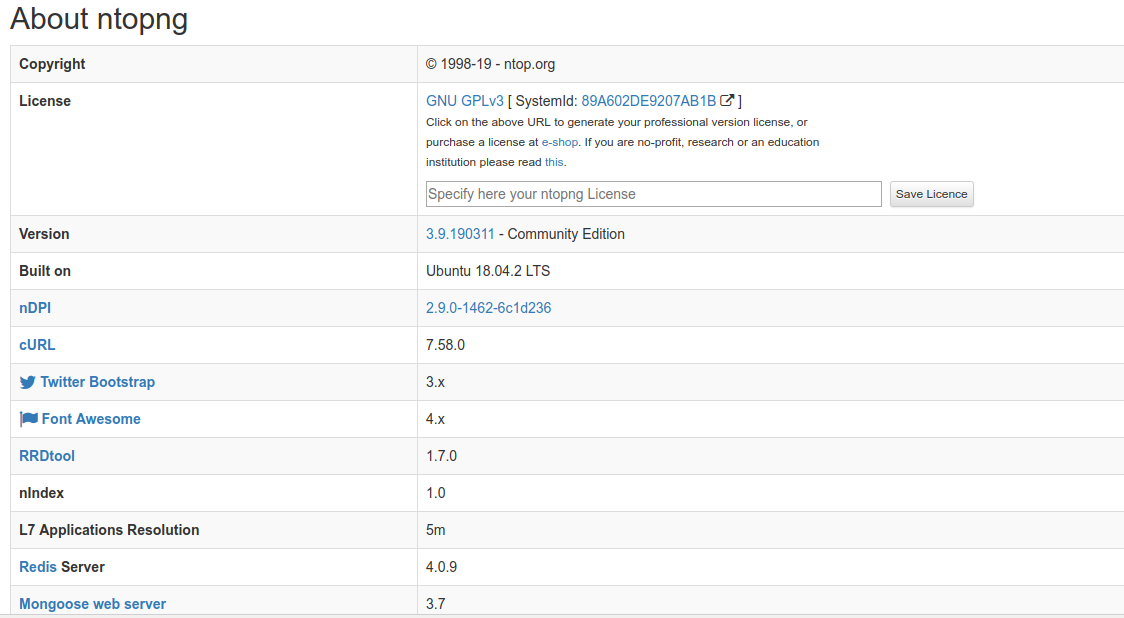
Task: Select the Copyright row label
Action: click(x=52, y=64)
